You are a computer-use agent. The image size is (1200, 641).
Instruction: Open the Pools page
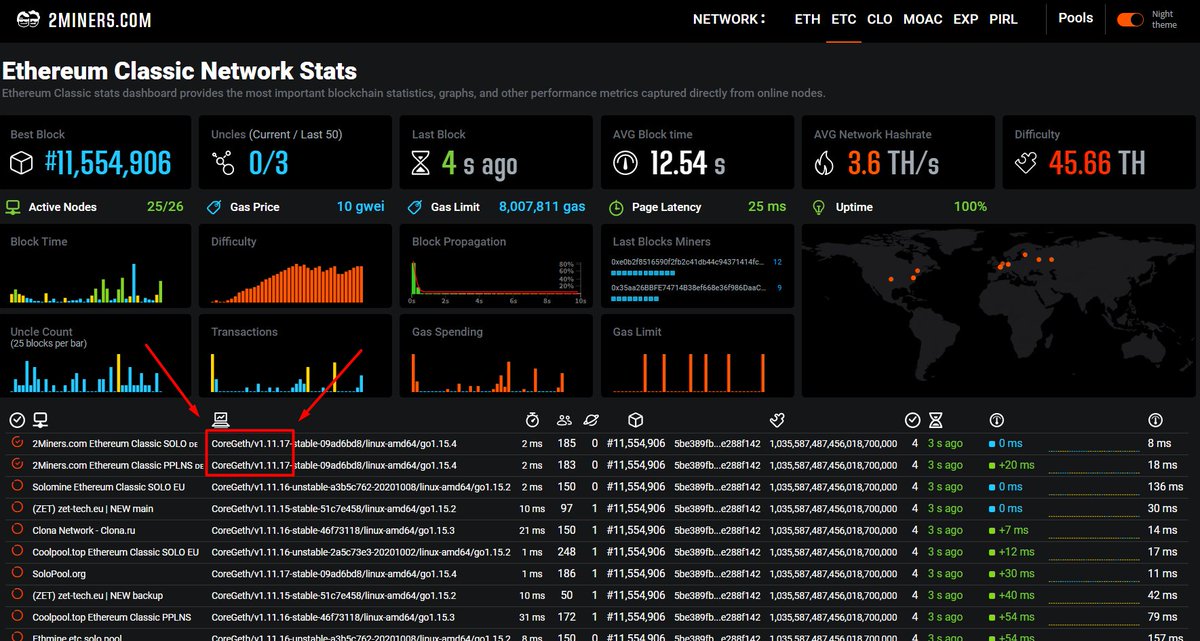coord(1076,18)
